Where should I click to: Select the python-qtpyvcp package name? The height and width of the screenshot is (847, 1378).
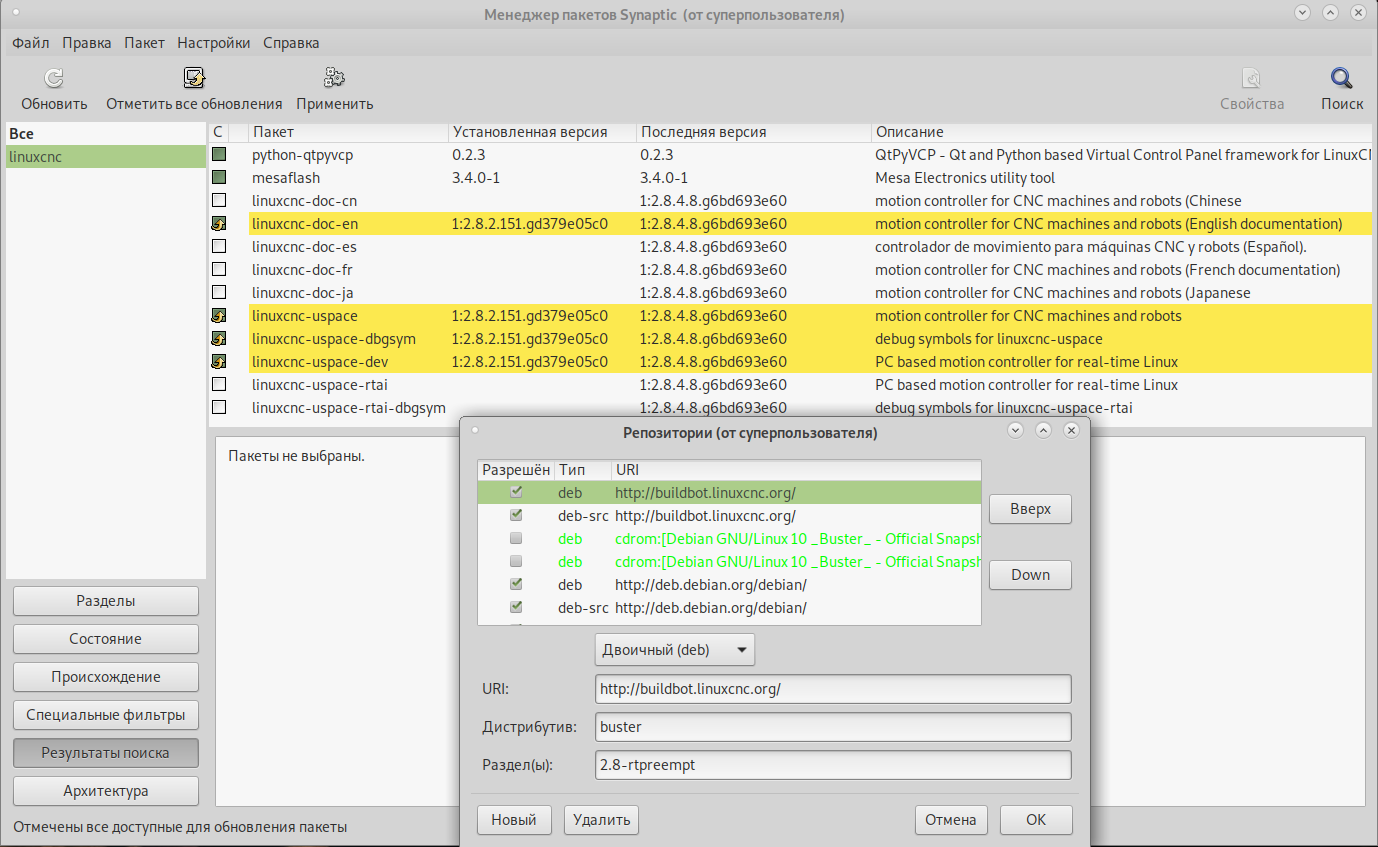(302, 155)
